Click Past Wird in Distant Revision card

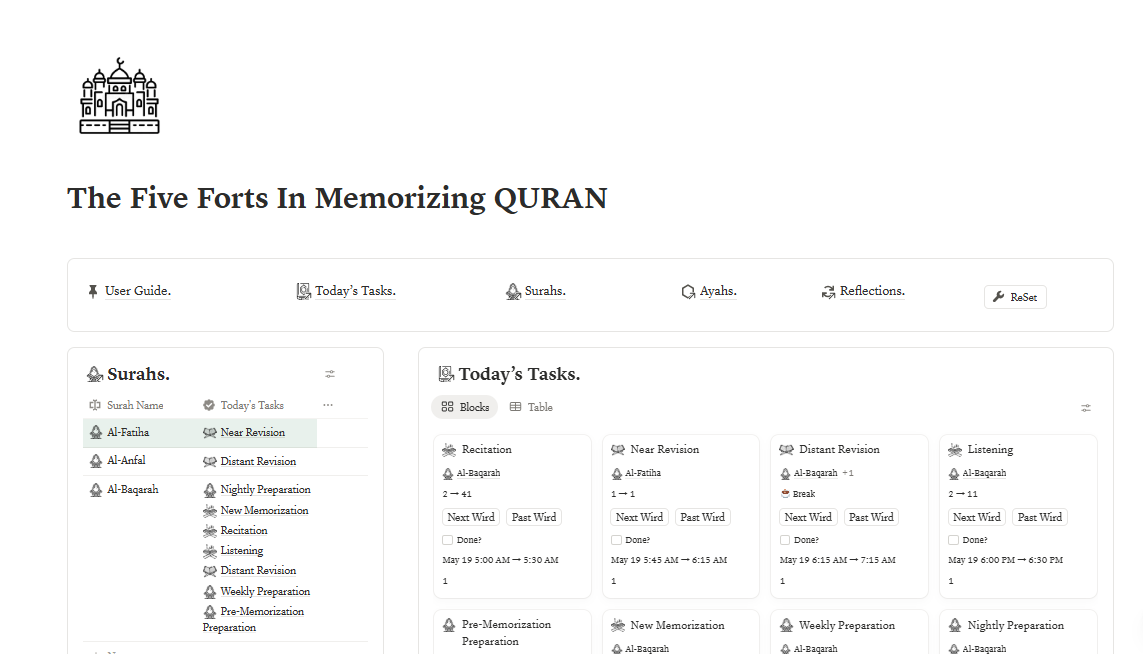871,517
